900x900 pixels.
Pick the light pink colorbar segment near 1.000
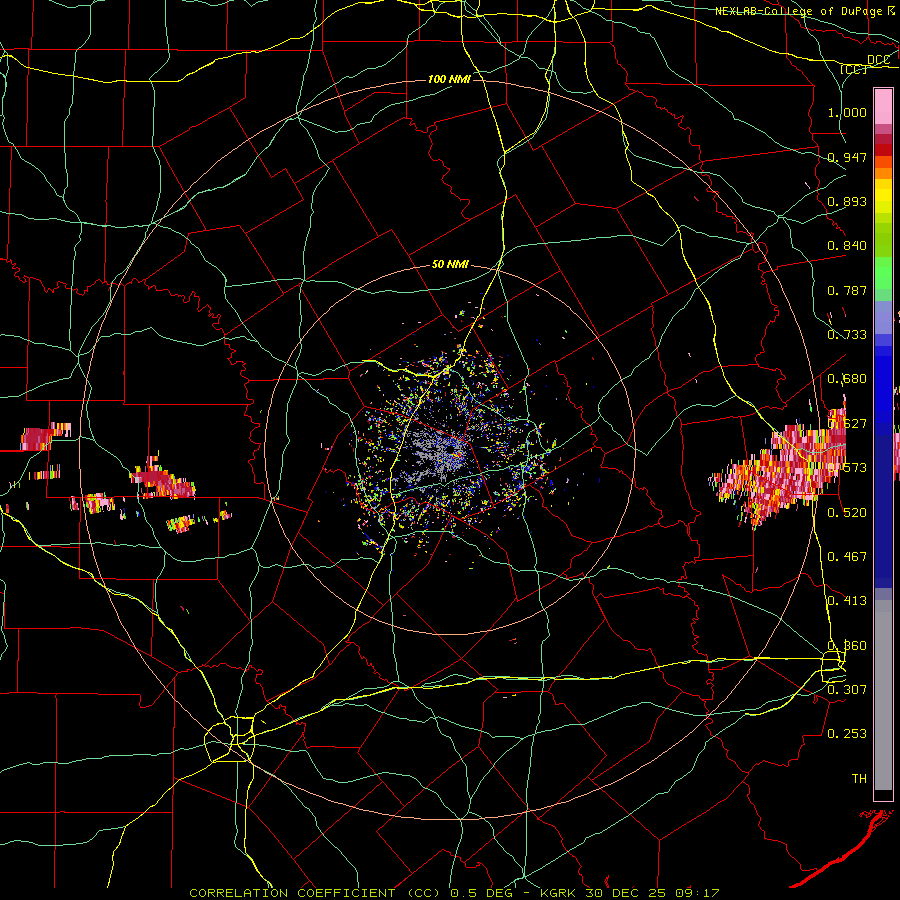point(883,107)
